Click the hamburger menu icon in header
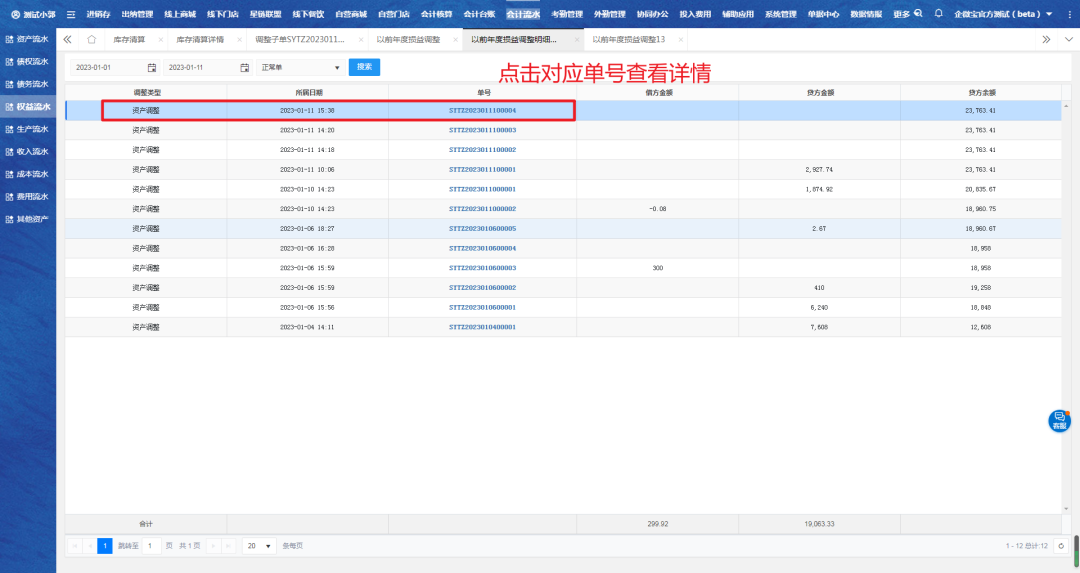Viewport: 1080px width, 573px height. (x=71, y=14)
